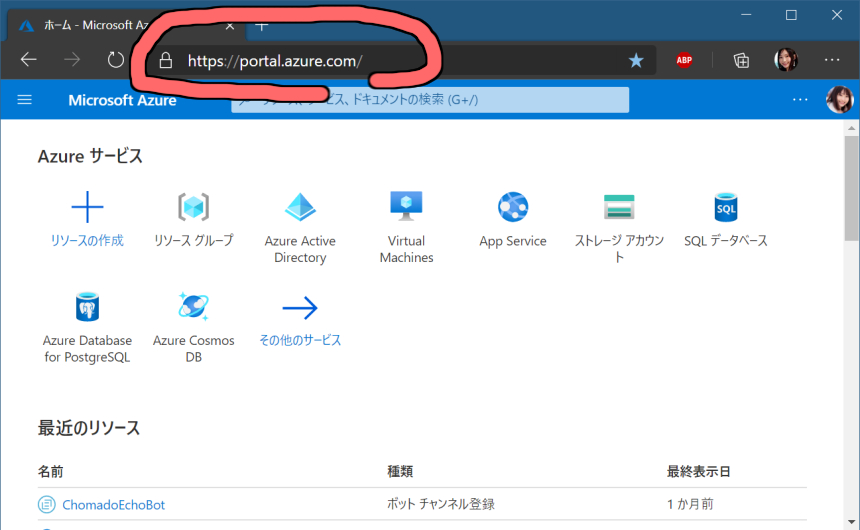Open the Collections icon in browser toolbar
Viewport: 860px width, 530px height.
(x=741, y=60)
